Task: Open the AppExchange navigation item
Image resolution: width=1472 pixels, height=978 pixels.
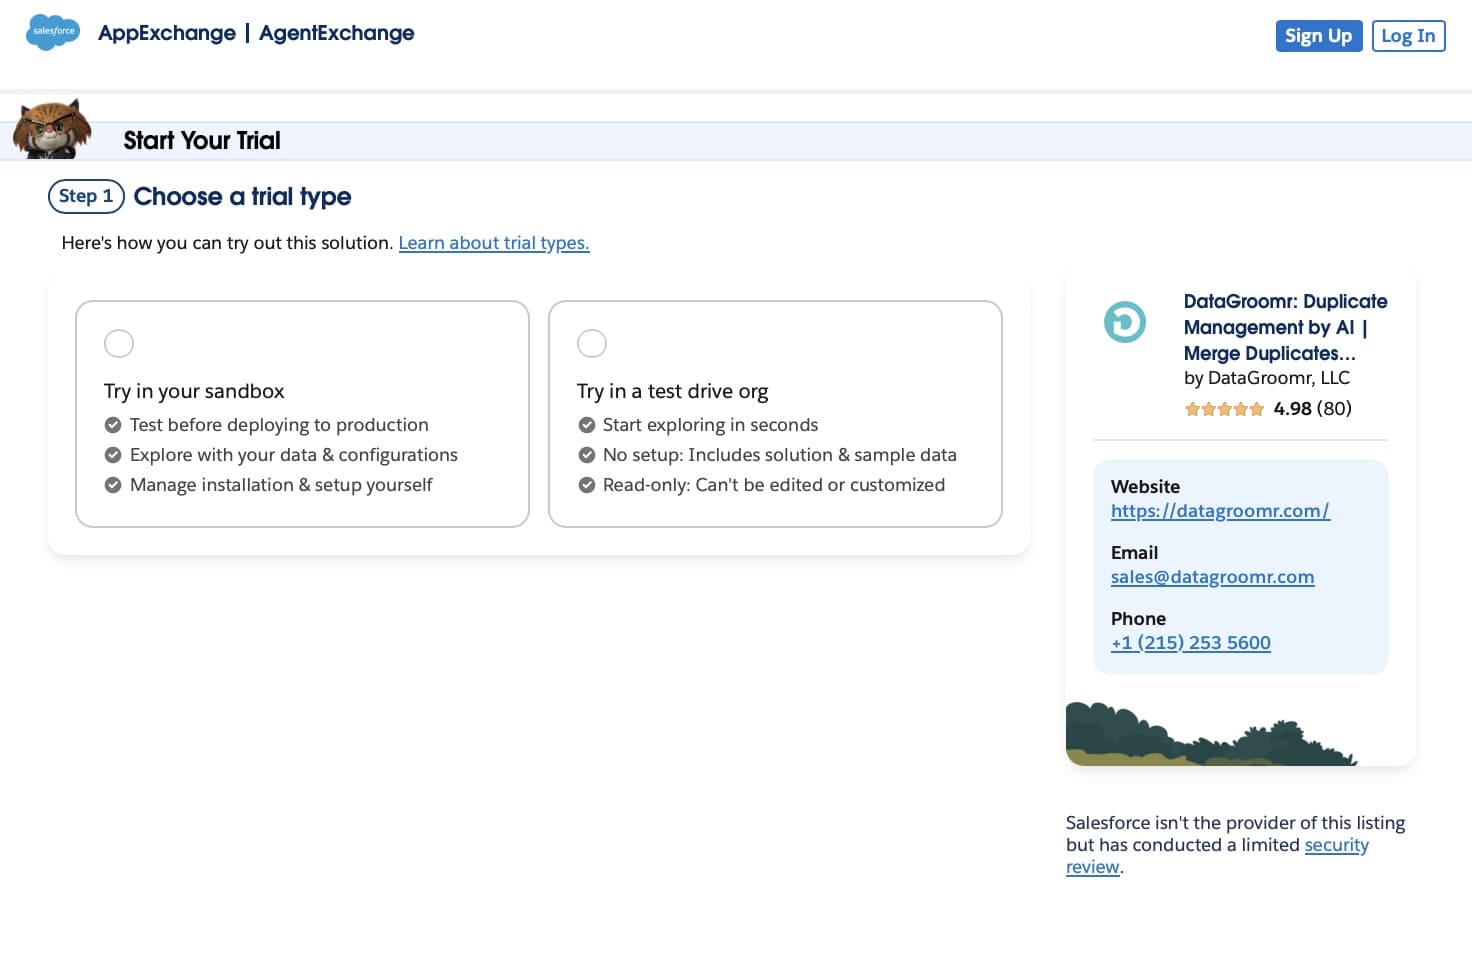Action: click(x=166, y=33)
